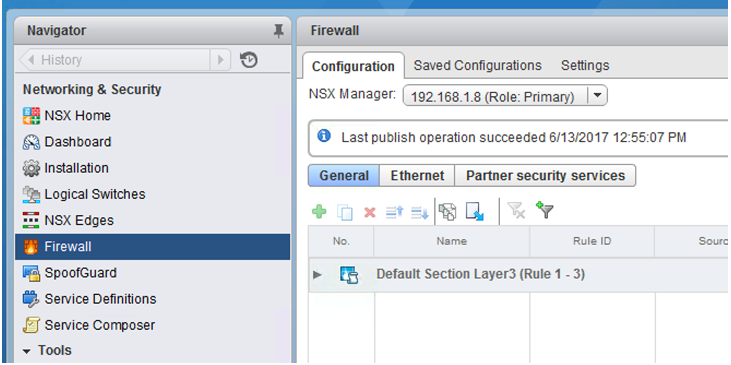Screen dimensions: 731x365
Task: Click the green plus add rule icon
Action: (x=319, y=212)
